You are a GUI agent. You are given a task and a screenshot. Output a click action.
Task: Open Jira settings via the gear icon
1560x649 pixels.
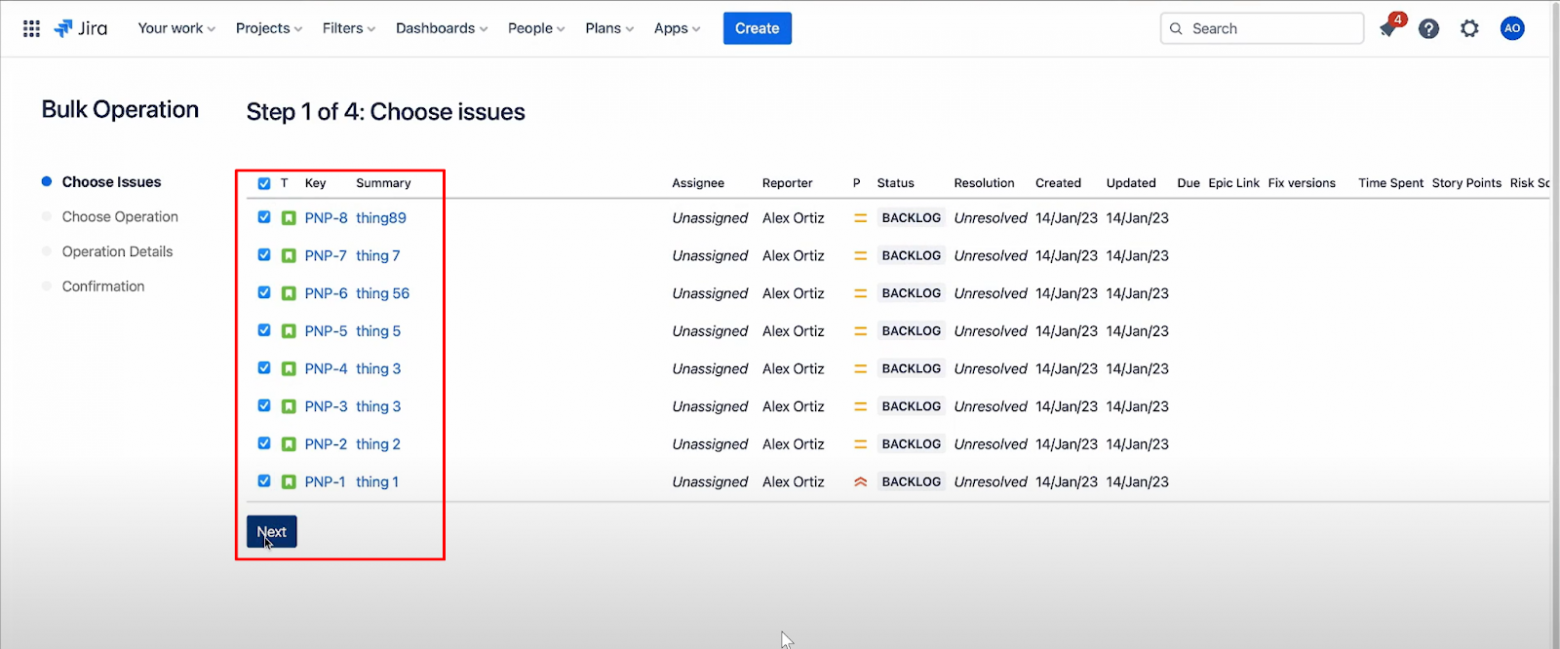point(1469,28)
